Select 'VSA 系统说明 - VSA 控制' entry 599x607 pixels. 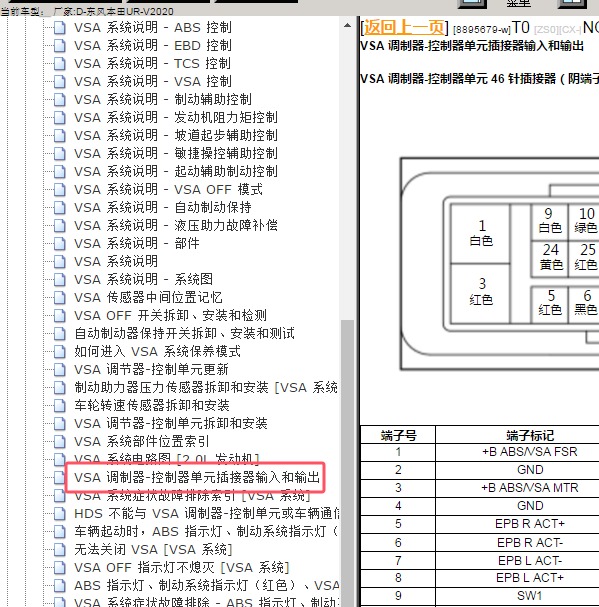[x=153, y=81]
